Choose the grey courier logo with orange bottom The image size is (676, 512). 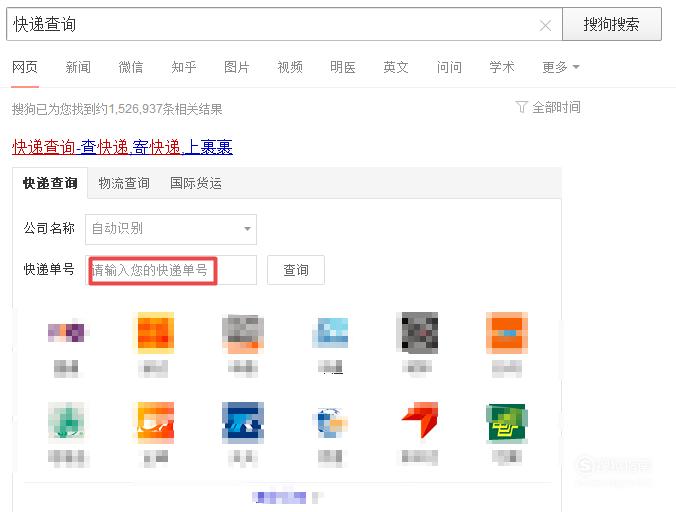(x=243, y=333)
